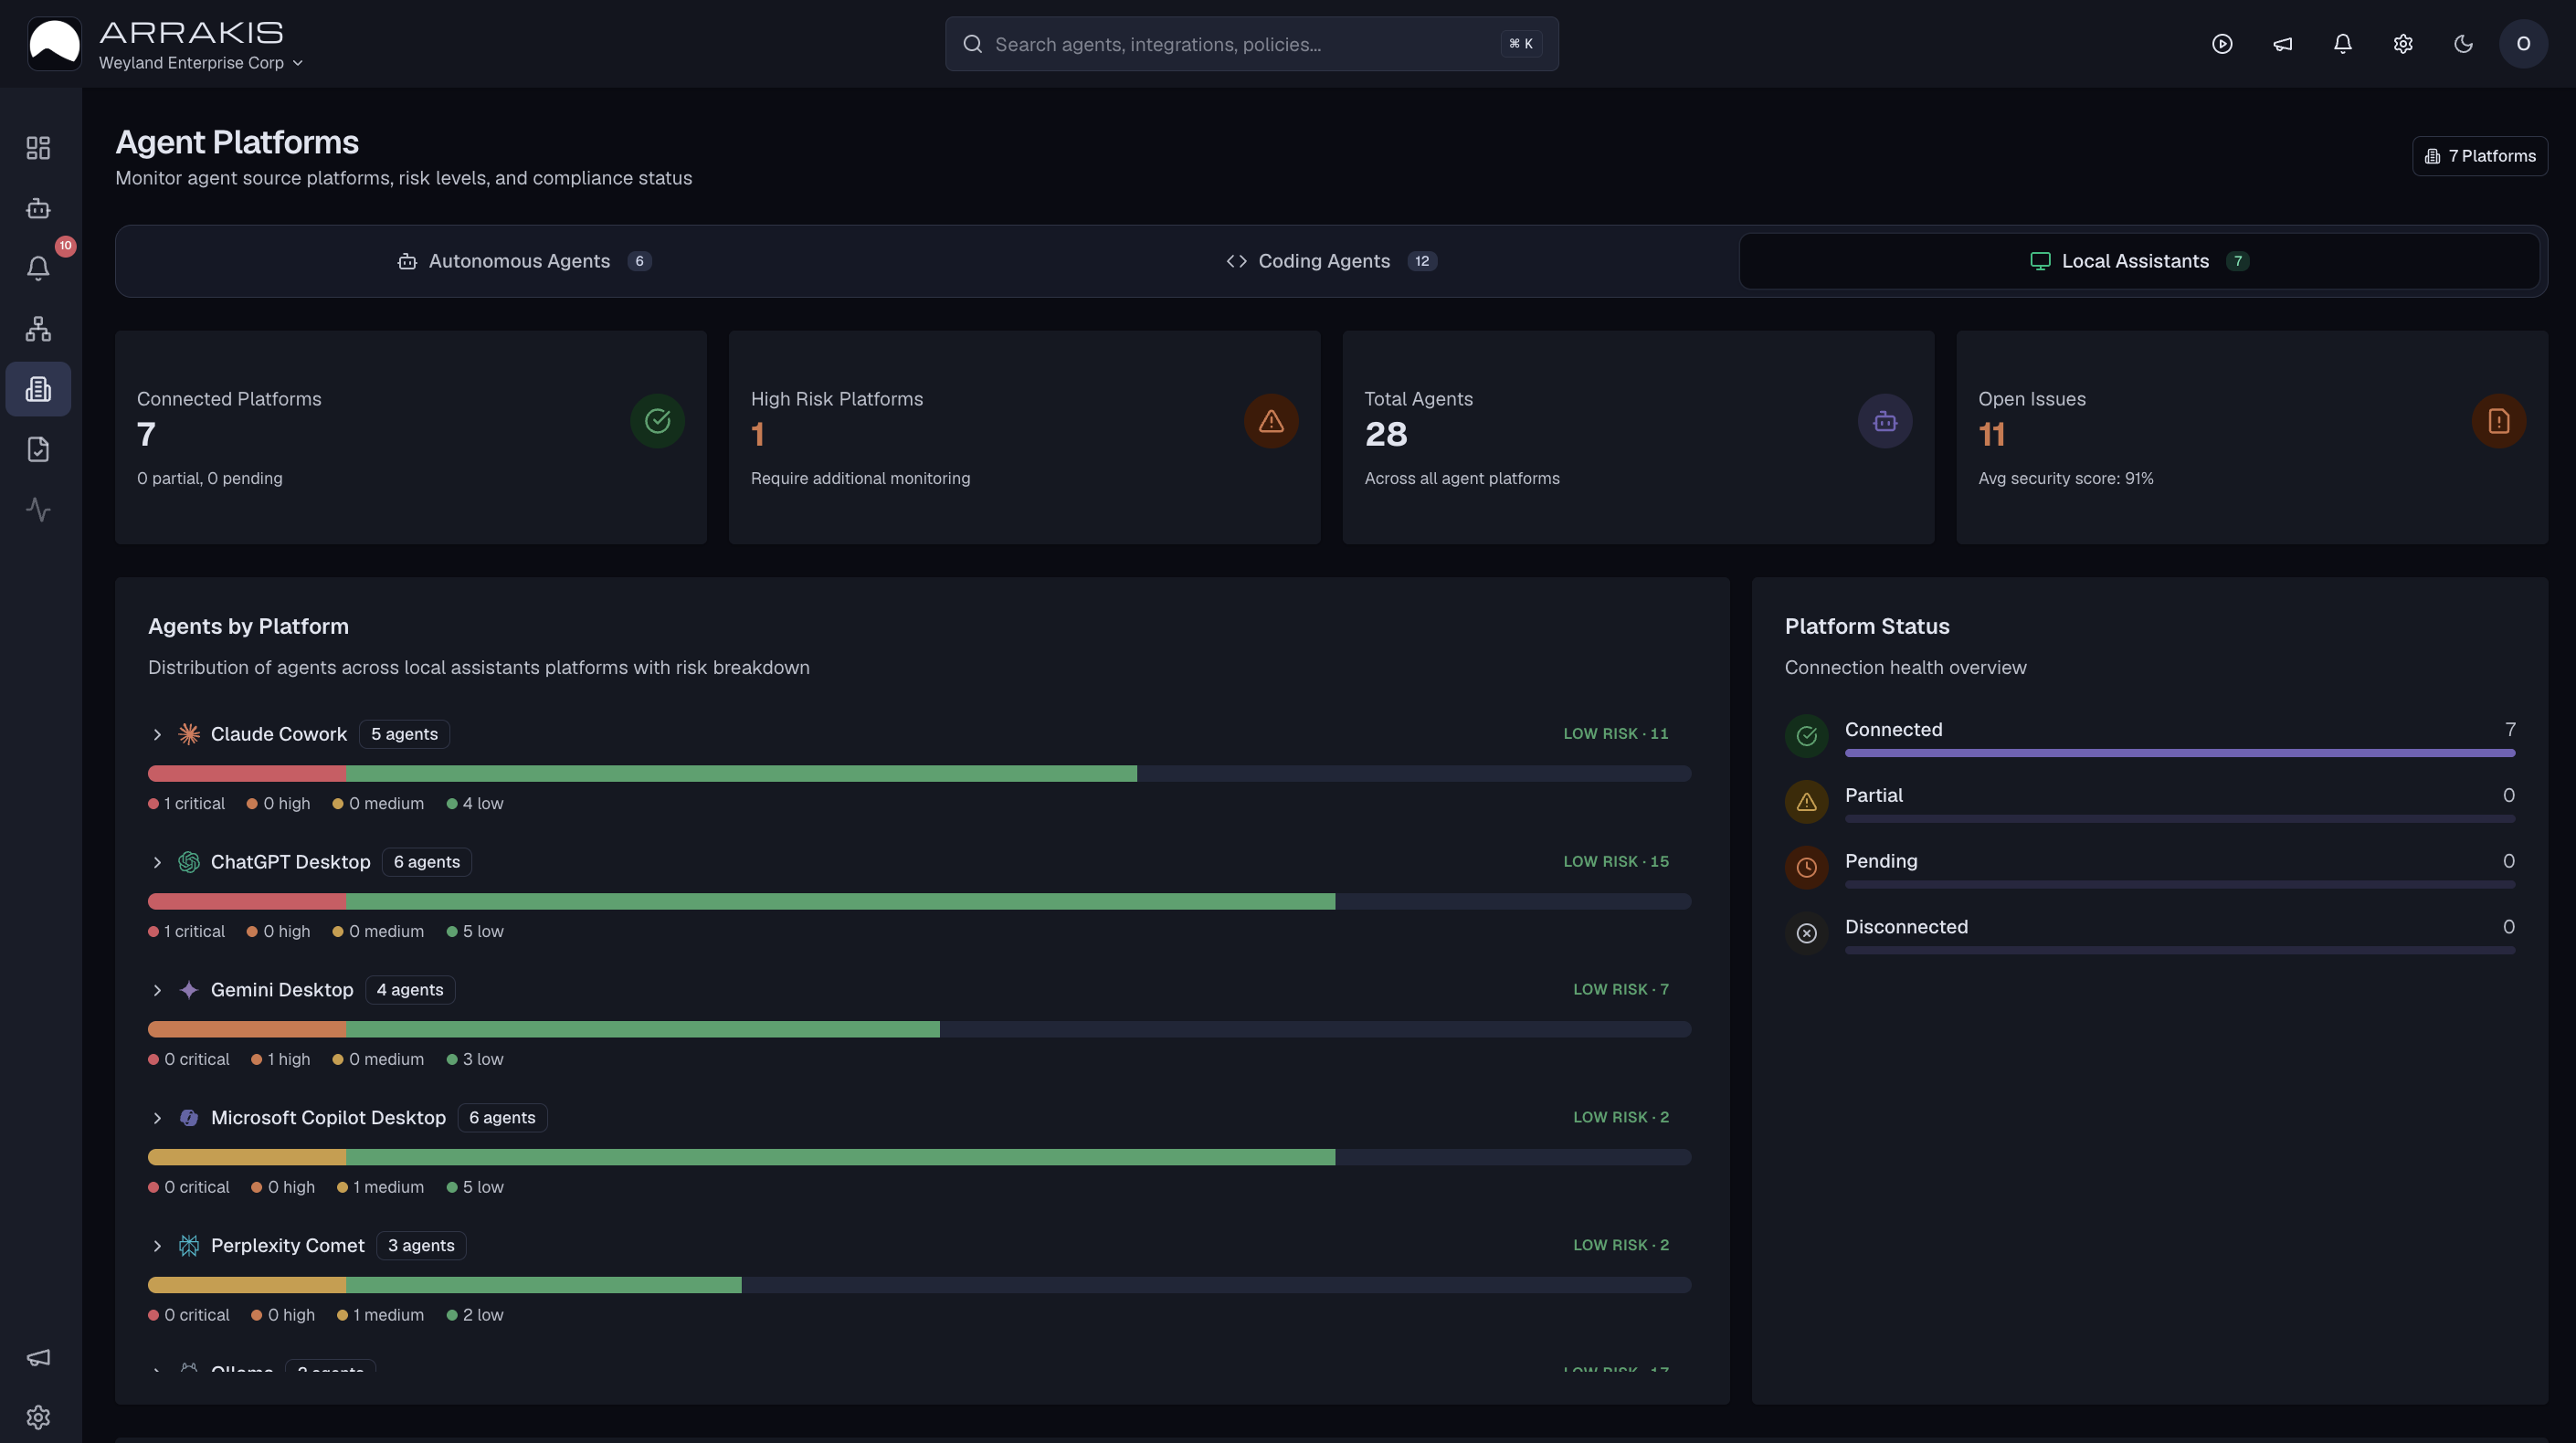This screenshot has width=2576, height=1443.
Task: Click the 5 agents badge for Claude Cowork
Action: coord(404,734)
